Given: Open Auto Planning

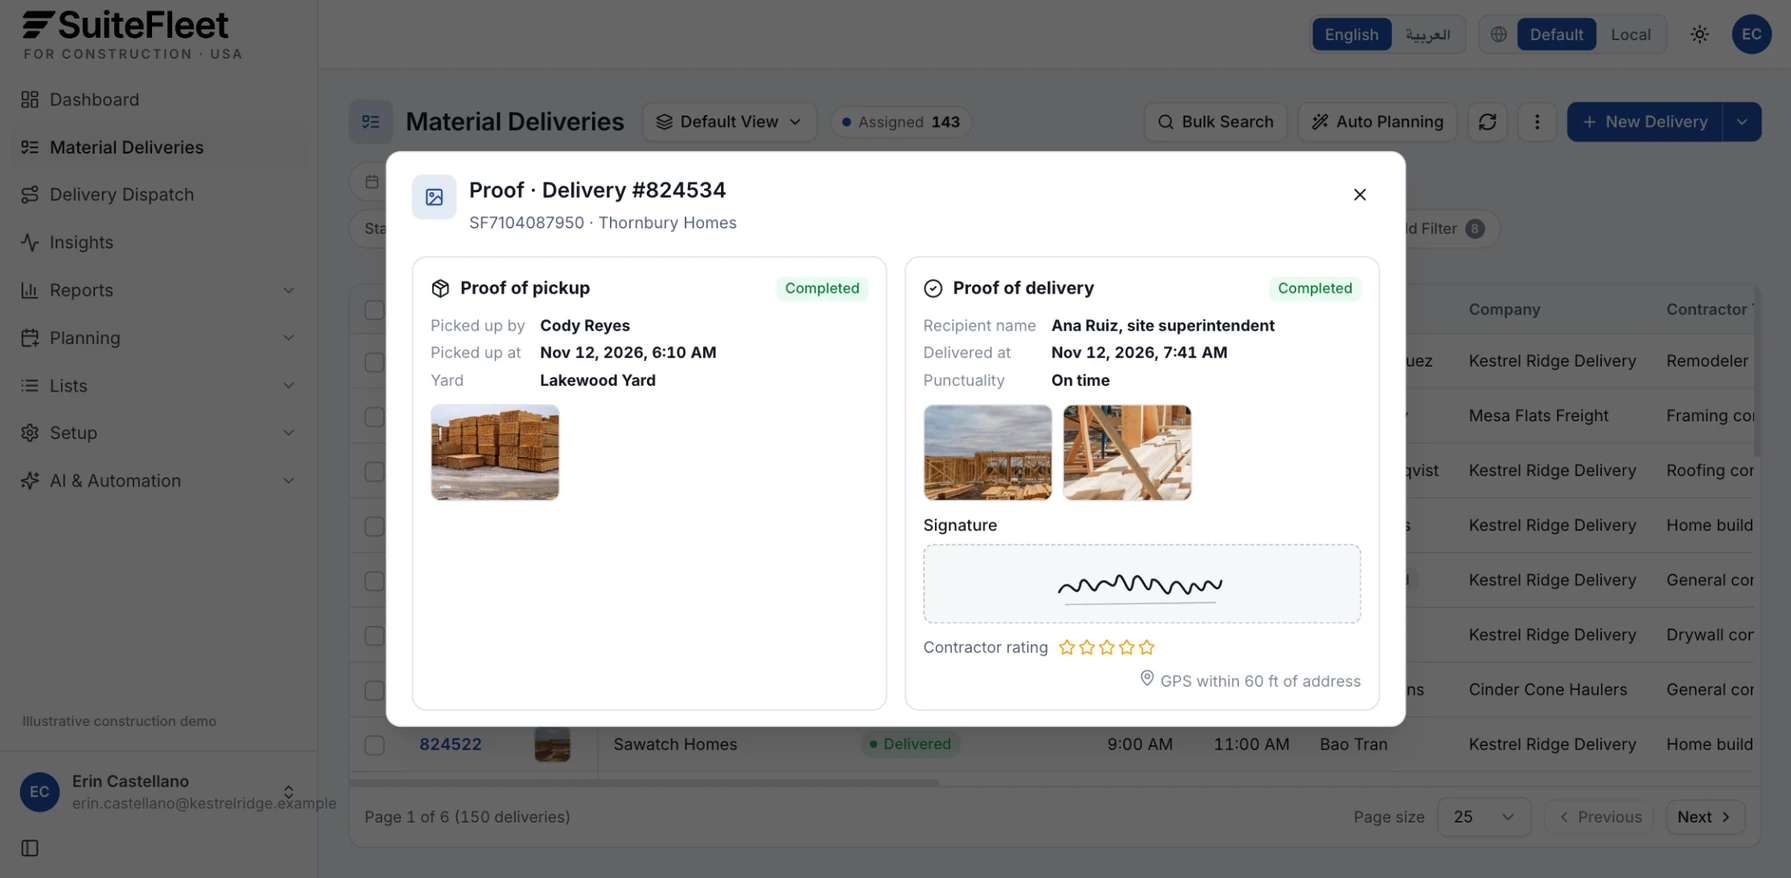Looking at the screenshot, I should click(1377, 122).
